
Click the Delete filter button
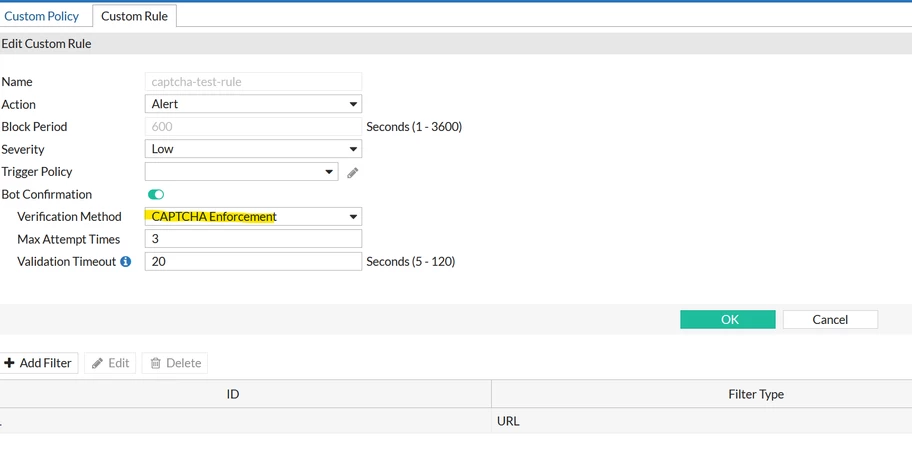click(175, 363)
